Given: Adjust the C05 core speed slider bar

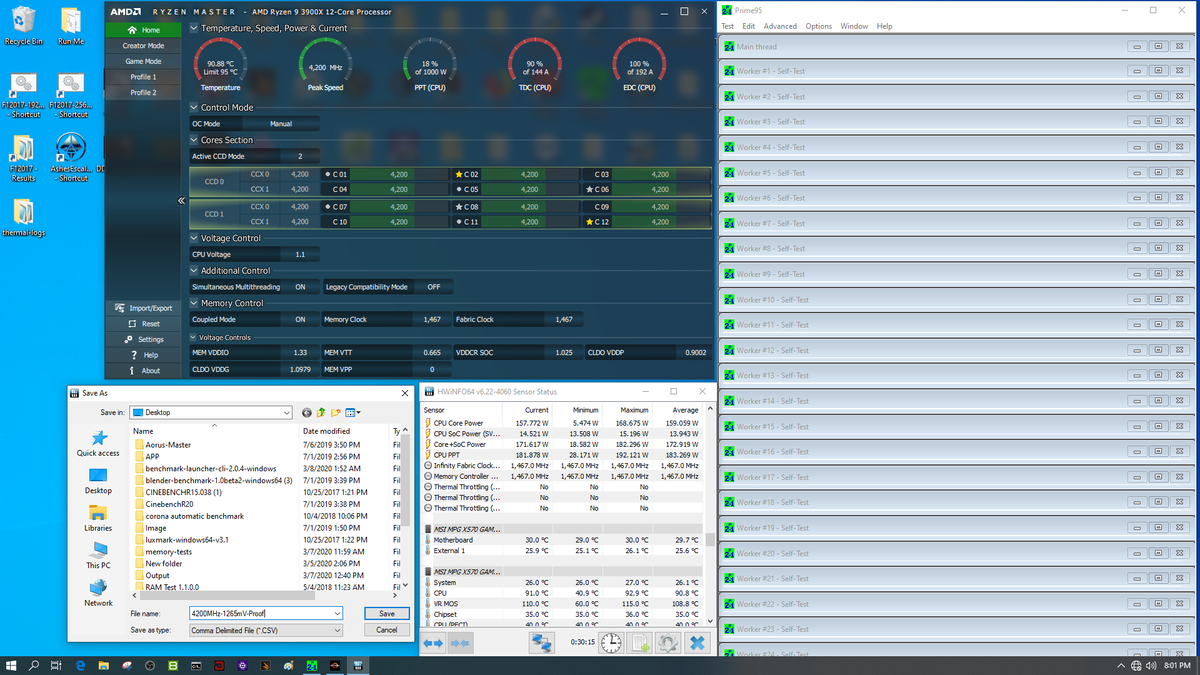Looking at the screenshot, I should (x=530, y=189).
